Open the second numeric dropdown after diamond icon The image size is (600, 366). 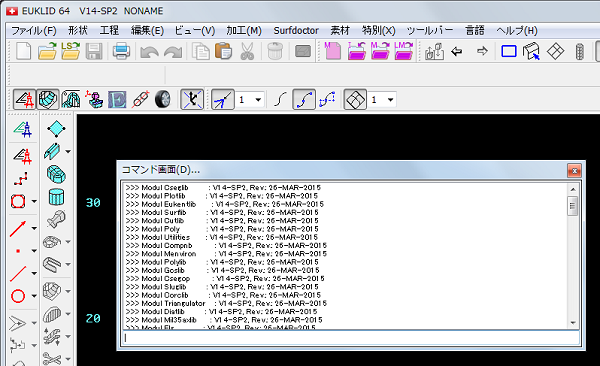pyautogui.click(x=382, y=100)
